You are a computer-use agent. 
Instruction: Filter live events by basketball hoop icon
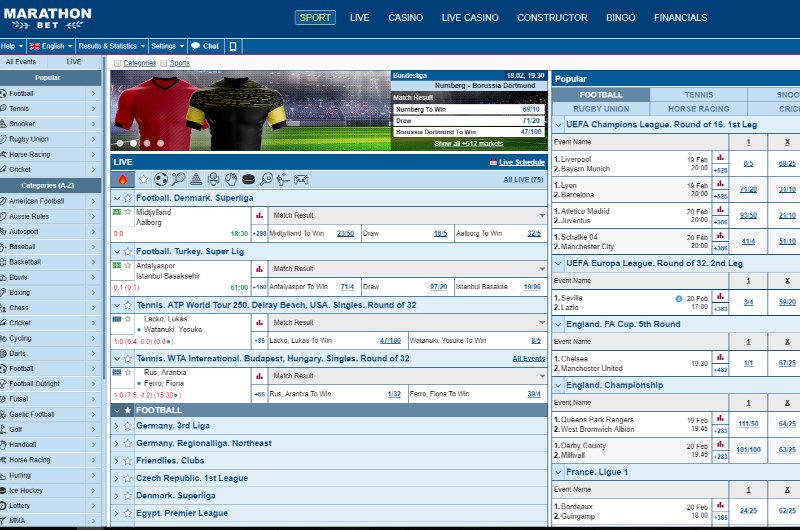coord(213,180)
